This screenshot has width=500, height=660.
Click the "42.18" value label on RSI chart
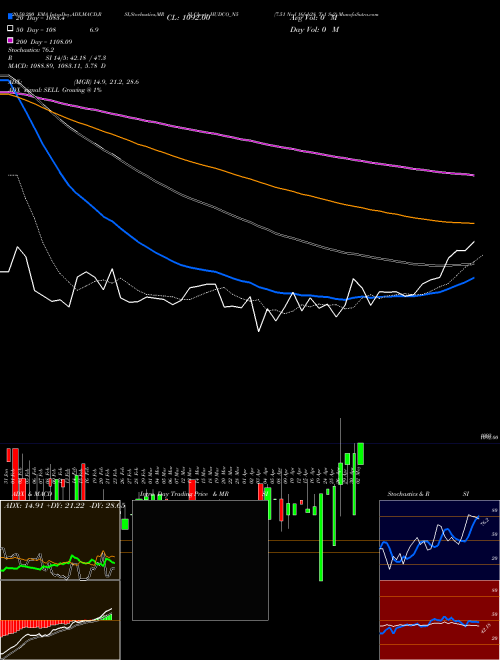coord(484,629)
